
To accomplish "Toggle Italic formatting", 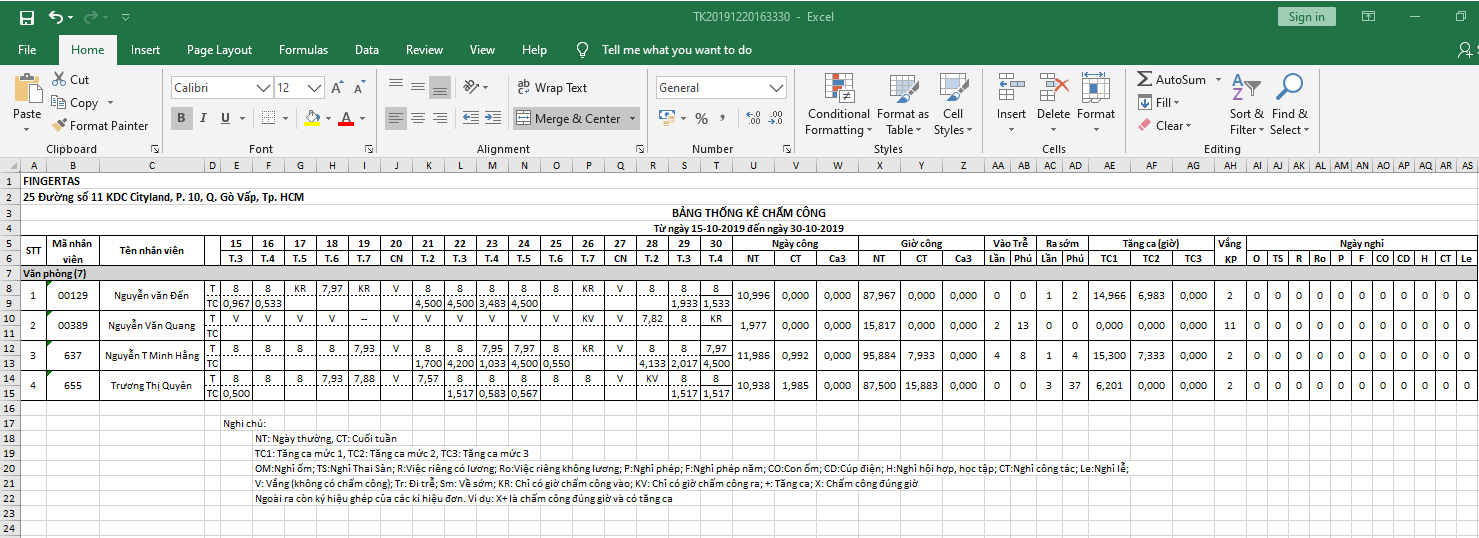I will (204, 118).
